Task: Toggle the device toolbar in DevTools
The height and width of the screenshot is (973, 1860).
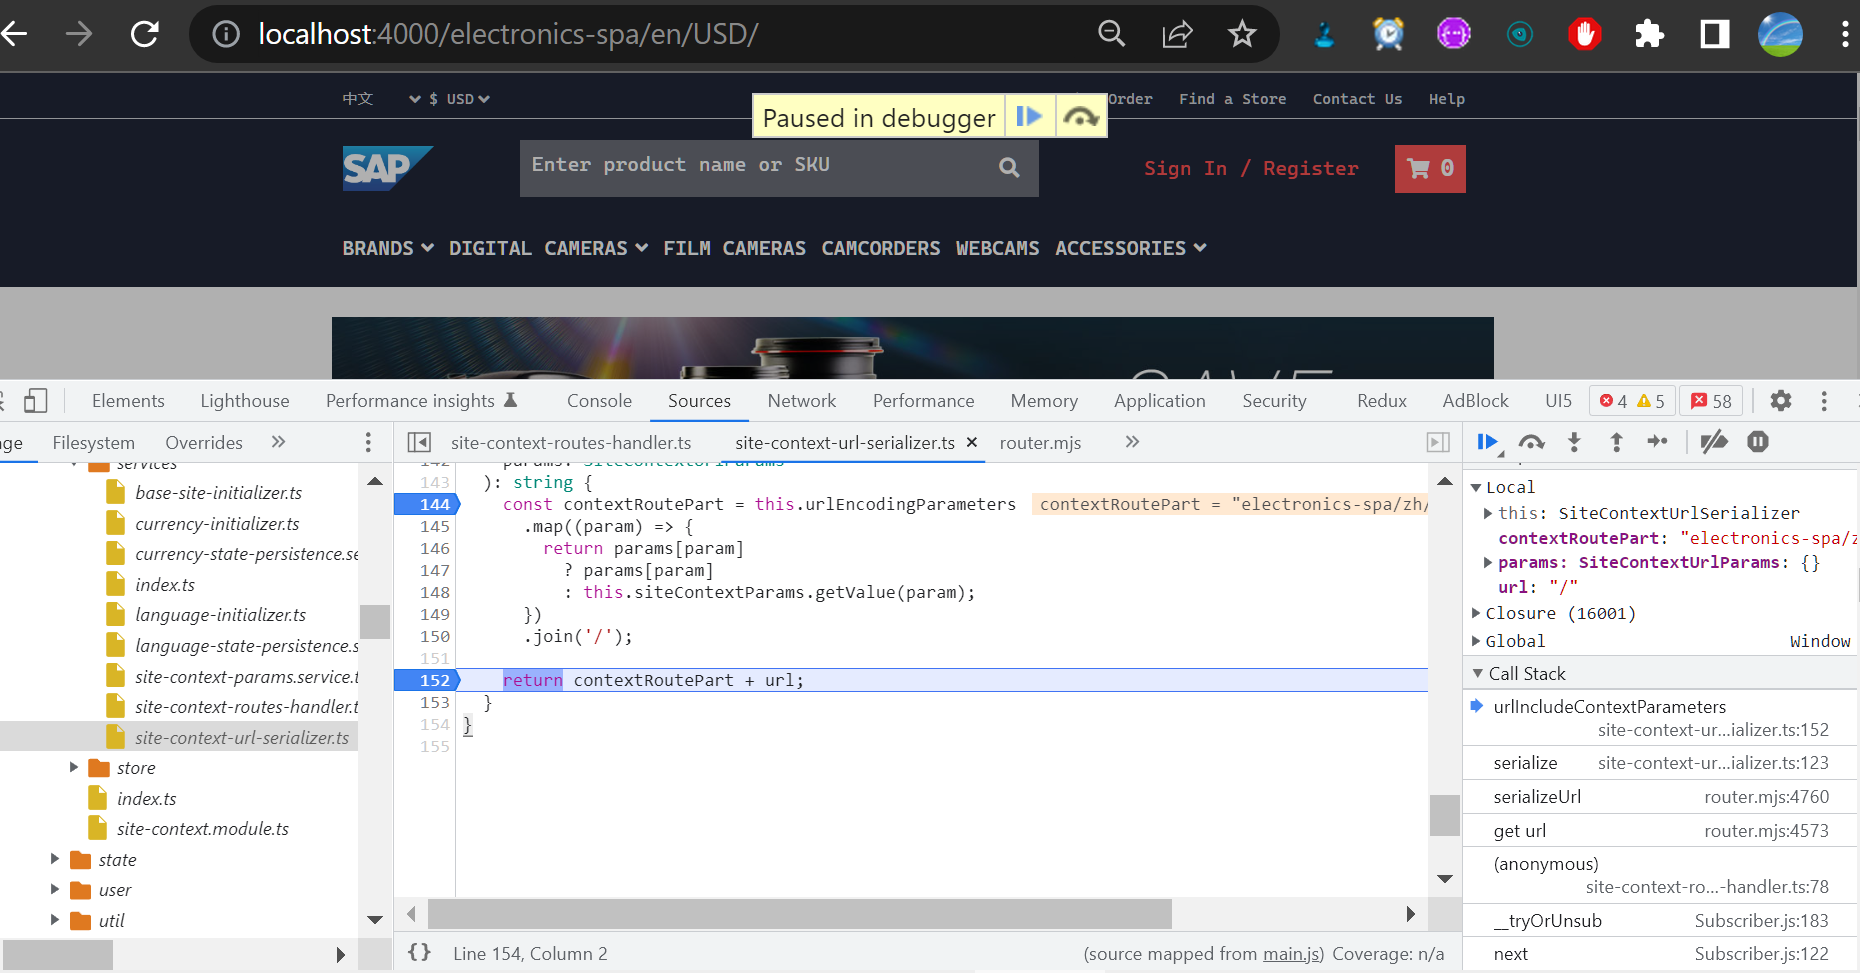Action: pos(35,401)
